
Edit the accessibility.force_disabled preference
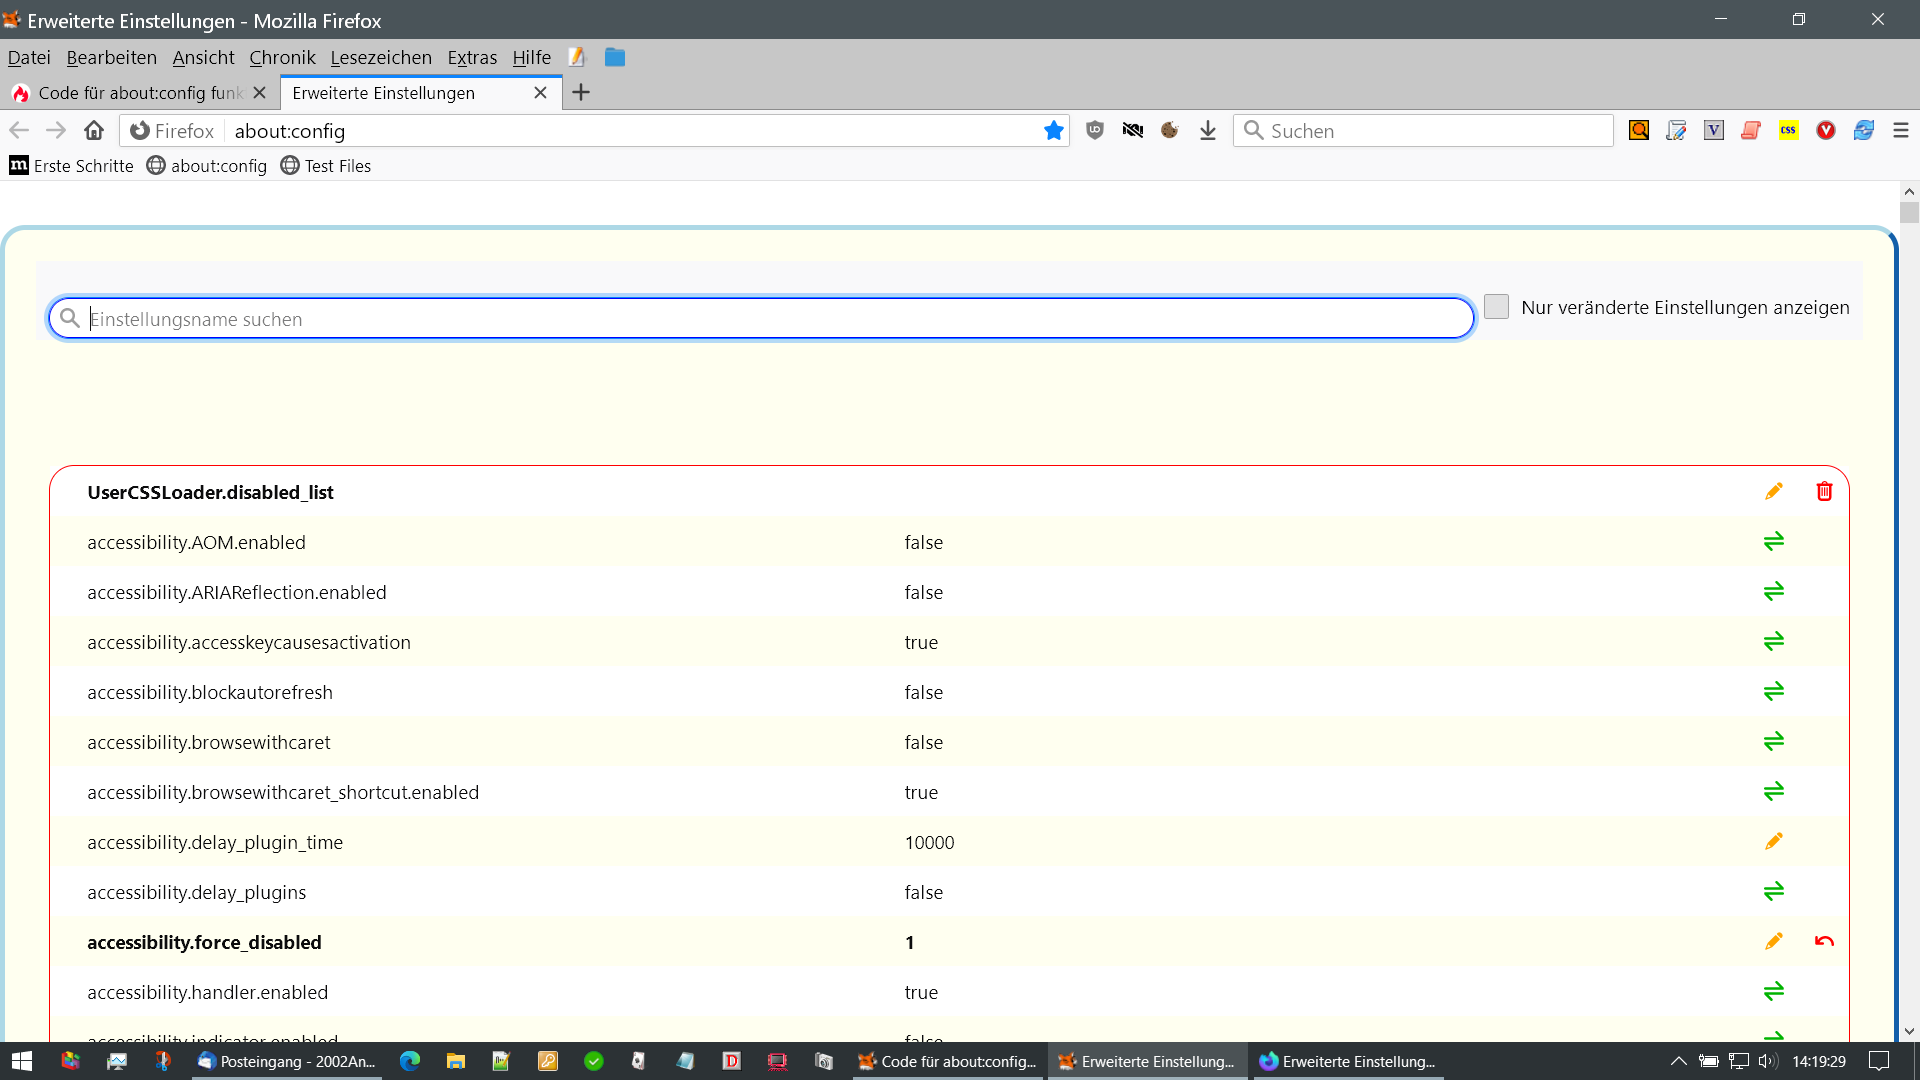click(x=1773, y=942)
